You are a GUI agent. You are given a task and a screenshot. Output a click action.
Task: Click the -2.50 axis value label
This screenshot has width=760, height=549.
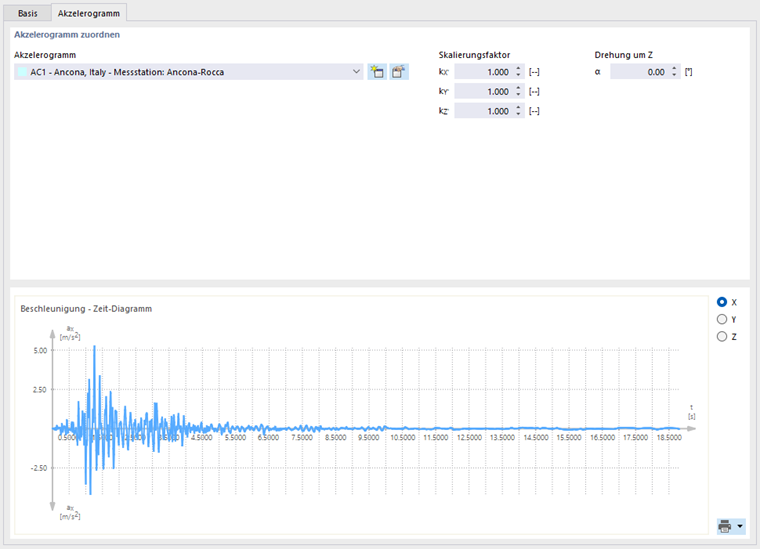tap(39, 468)
